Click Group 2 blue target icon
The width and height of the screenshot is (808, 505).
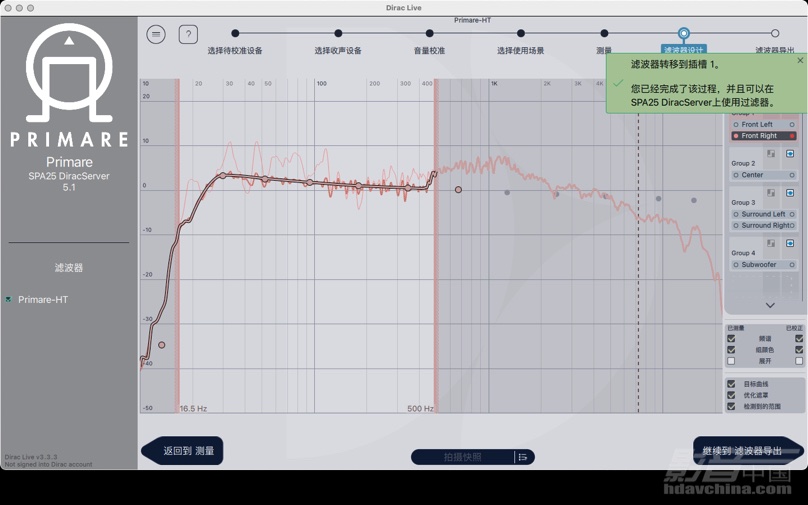click(790, 154)
